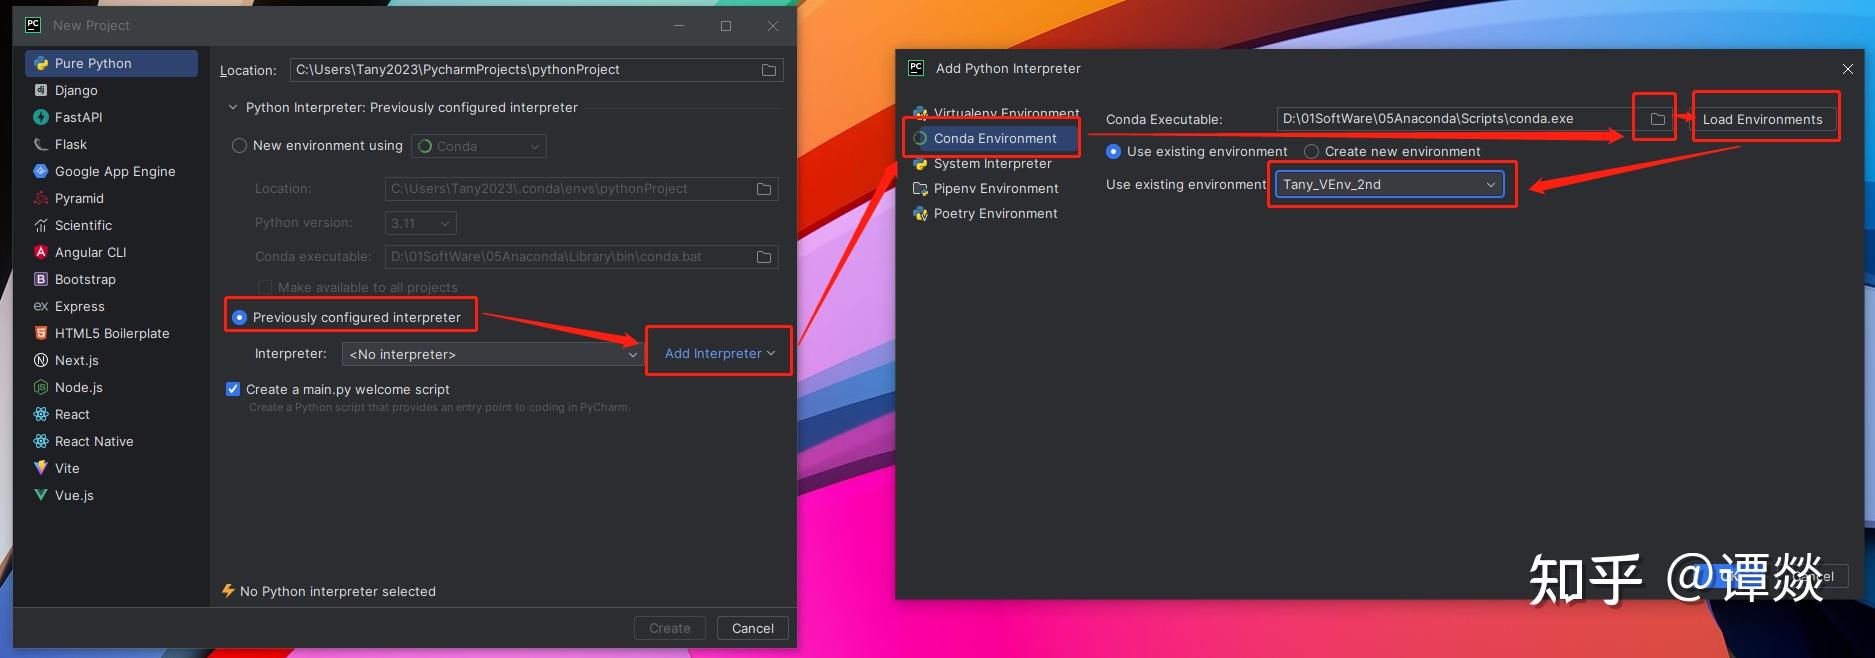Screen dimensions: 1875x658
Task: Click Load Environments button
Action: 1763,119
